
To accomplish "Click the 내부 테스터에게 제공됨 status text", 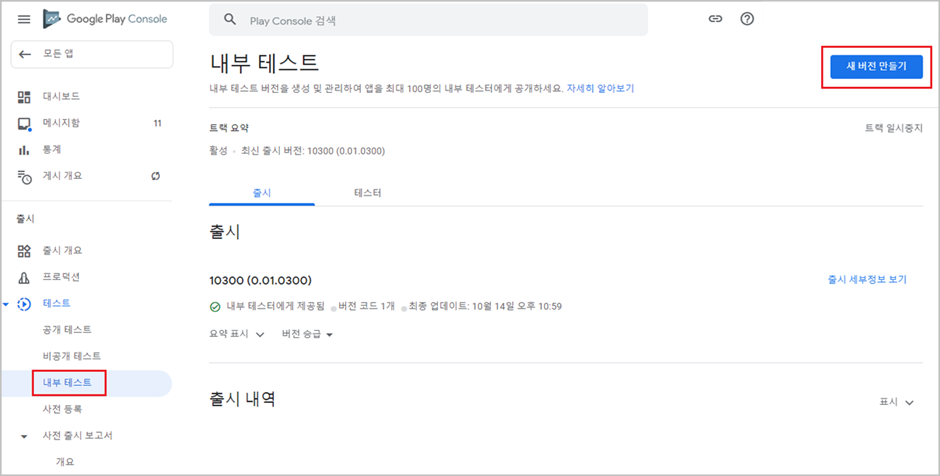I will point(275,307).
